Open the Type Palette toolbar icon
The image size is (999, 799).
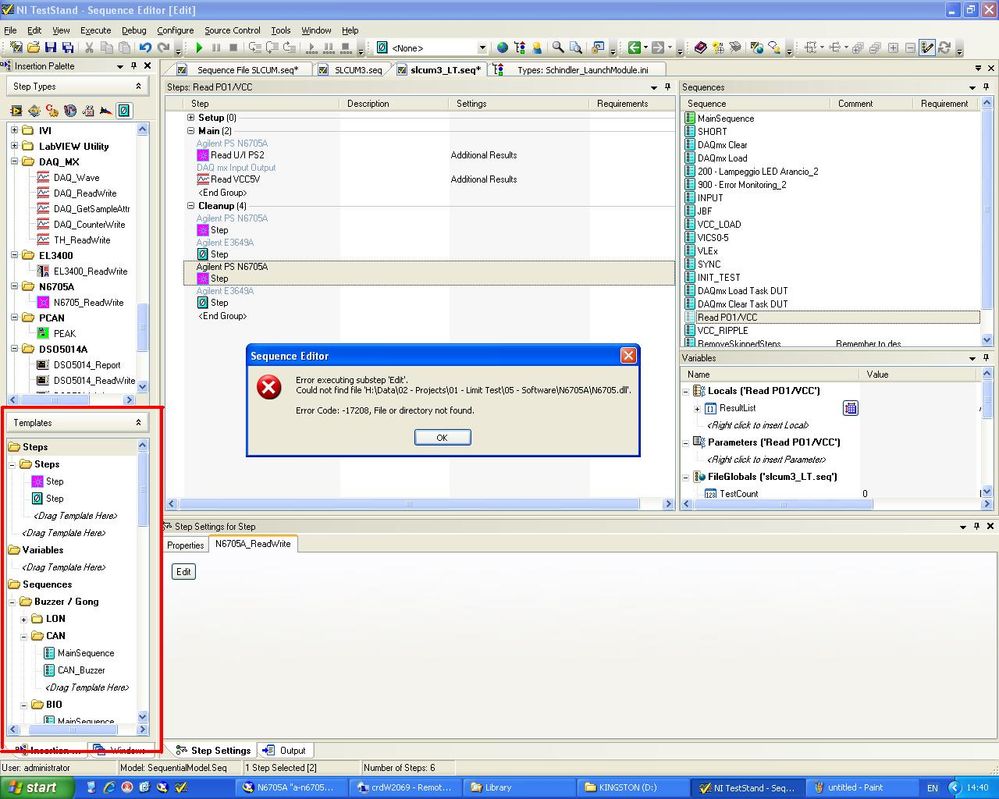tap(520, 48)
